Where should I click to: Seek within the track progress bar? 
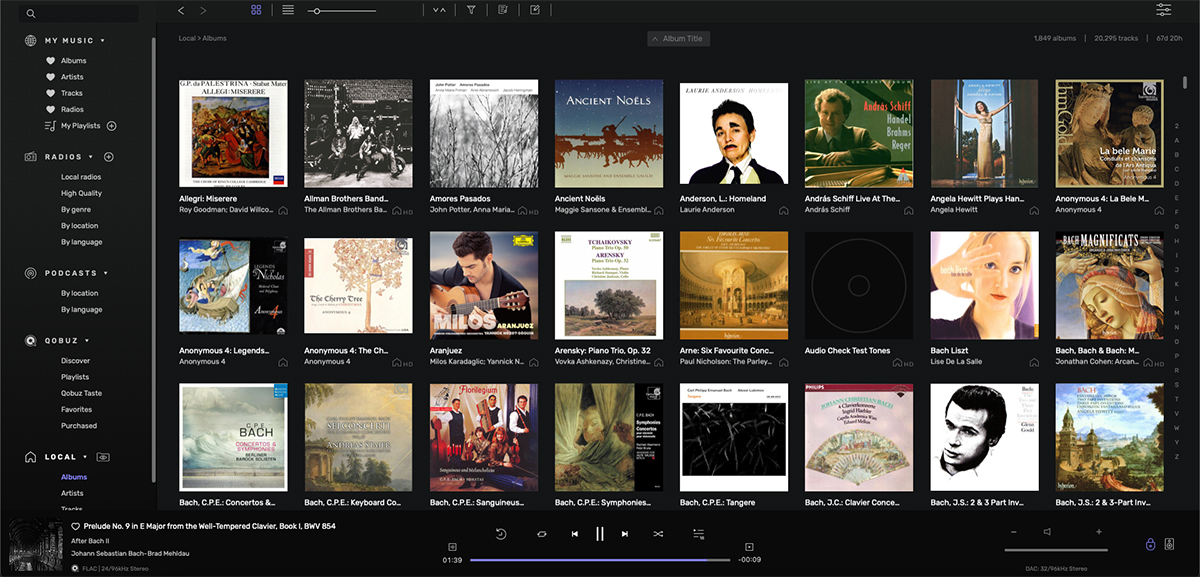tap(600, 560)
